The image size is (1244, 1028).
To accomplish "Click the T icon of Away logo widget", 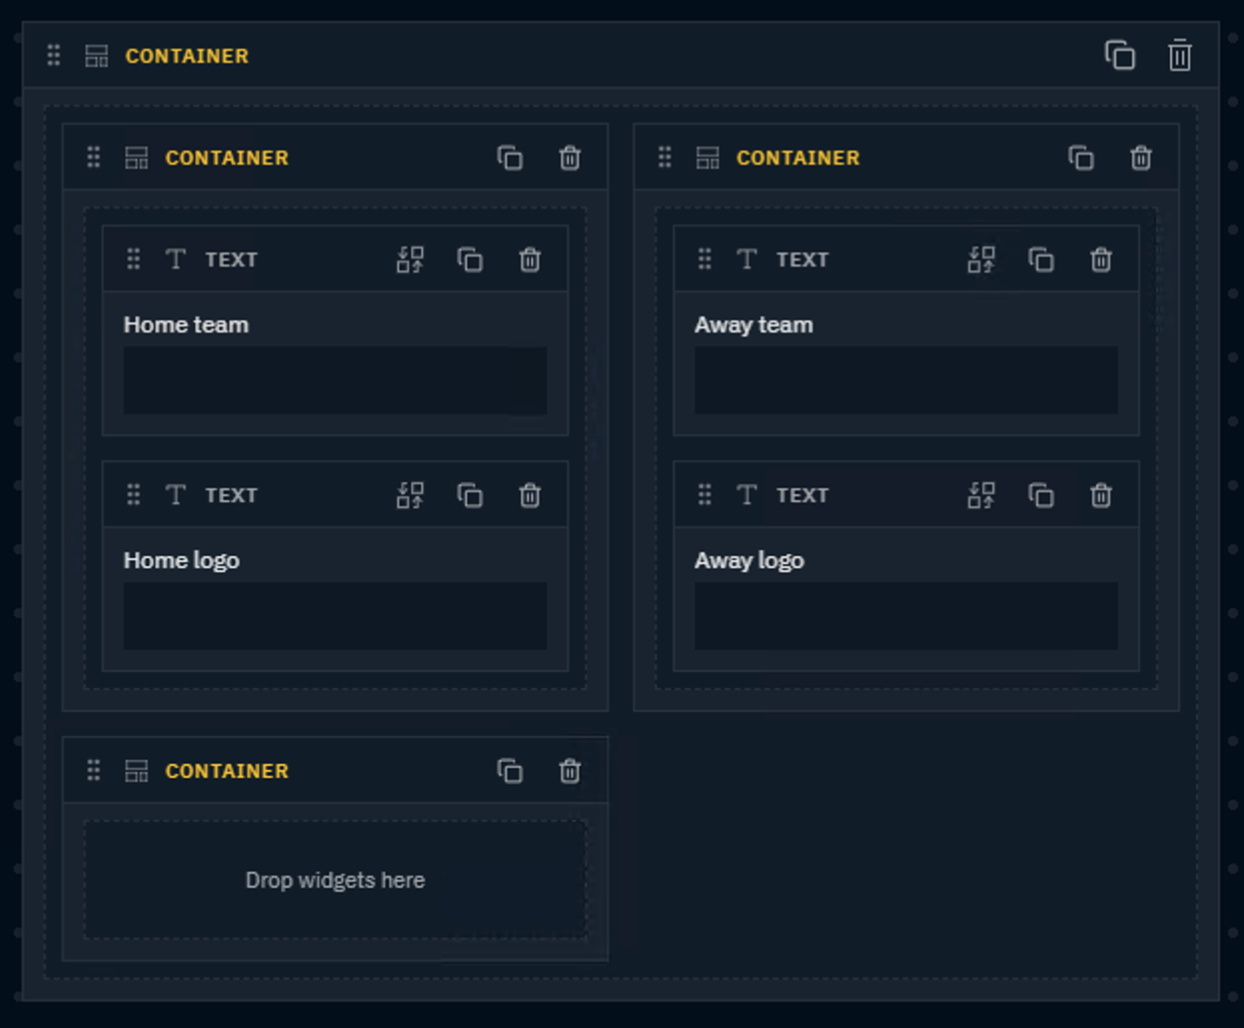I will point(747,494).
